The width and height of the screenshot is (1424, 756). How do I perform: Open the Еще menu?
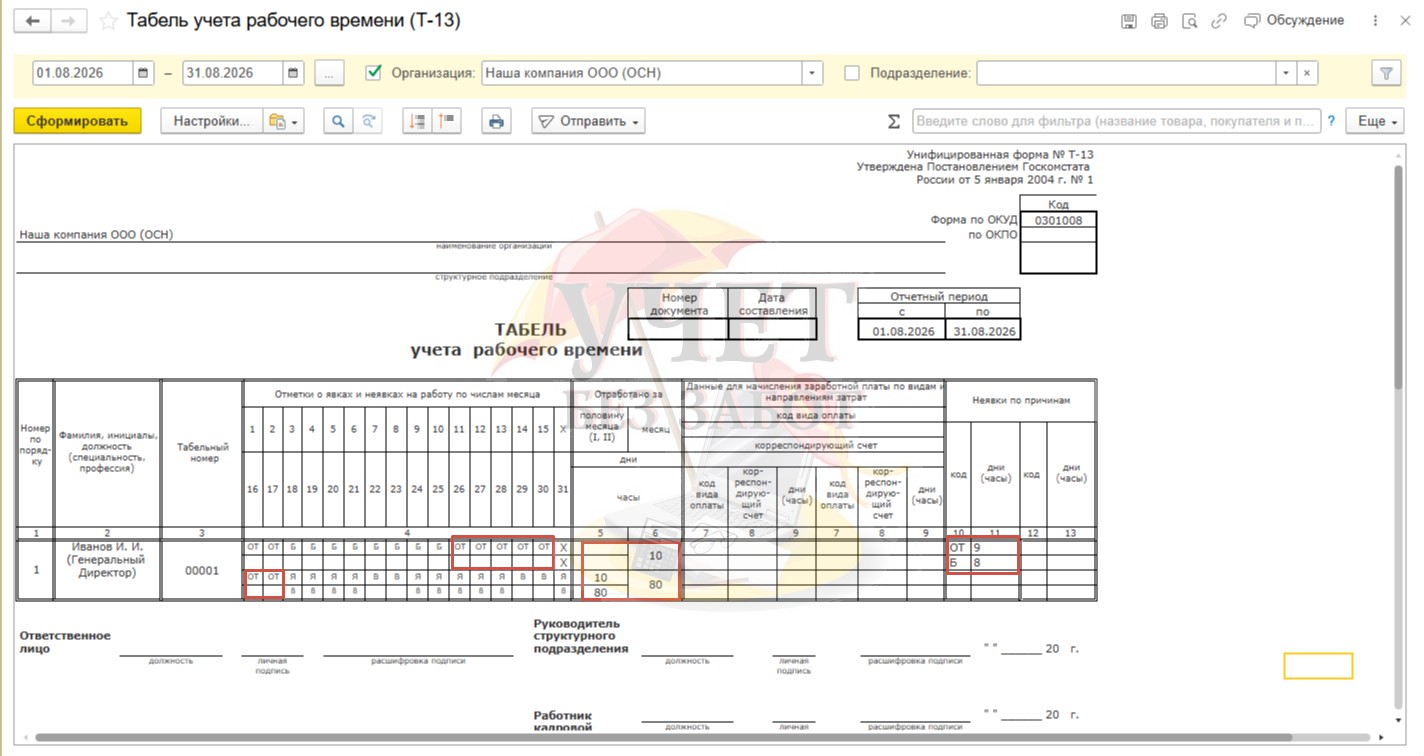[1373, 121]
